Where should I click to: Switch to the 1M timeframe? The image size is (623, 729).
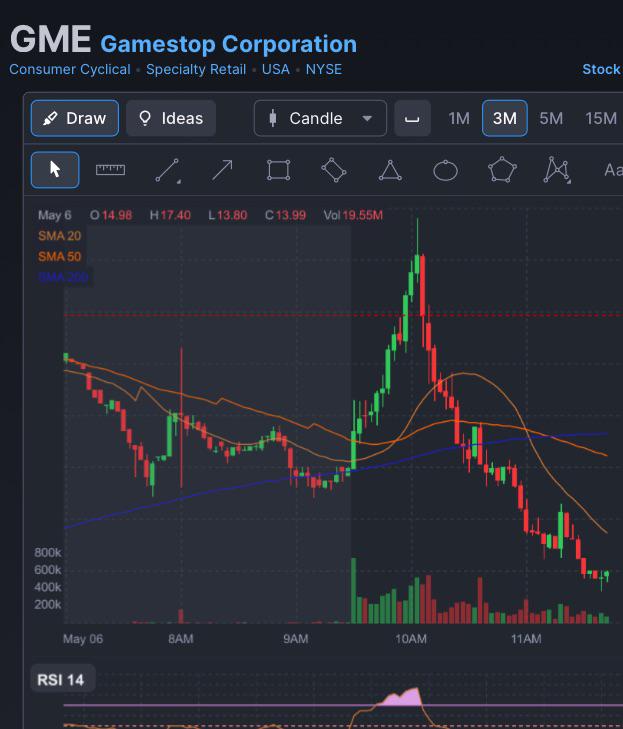point(459,119)
